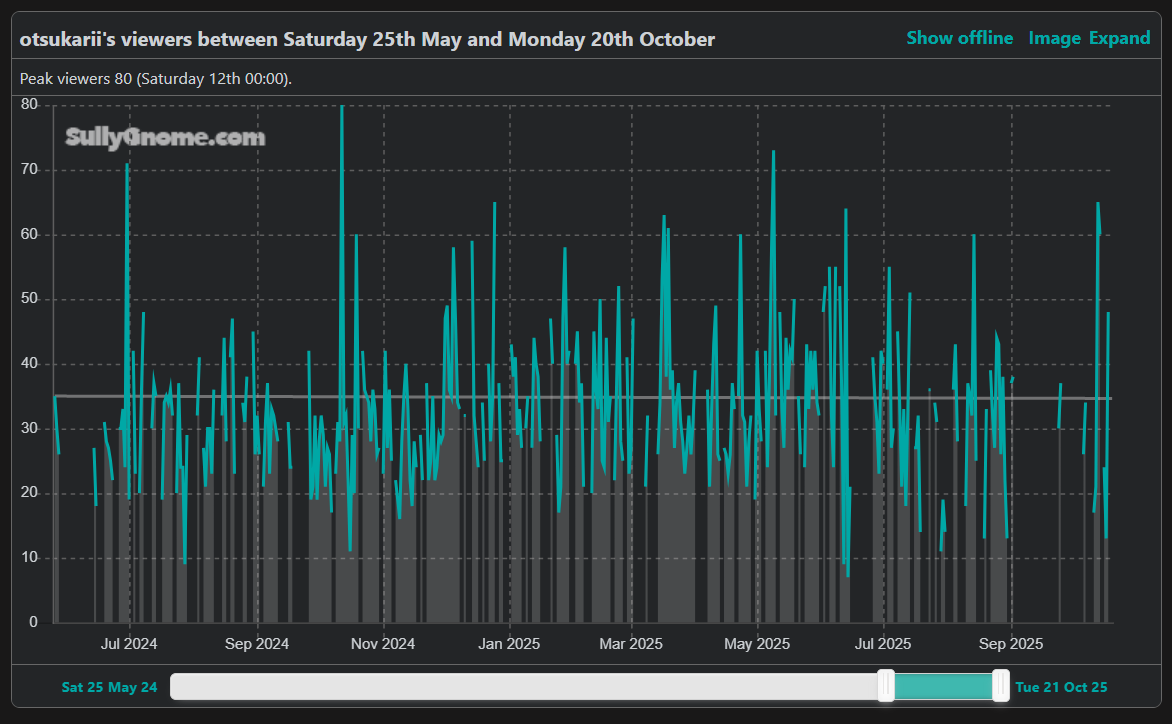The image size is (1172, 724).
Task: Click the Tue 21 Oct 25 end date label
Action: [x=1061, y=687]
